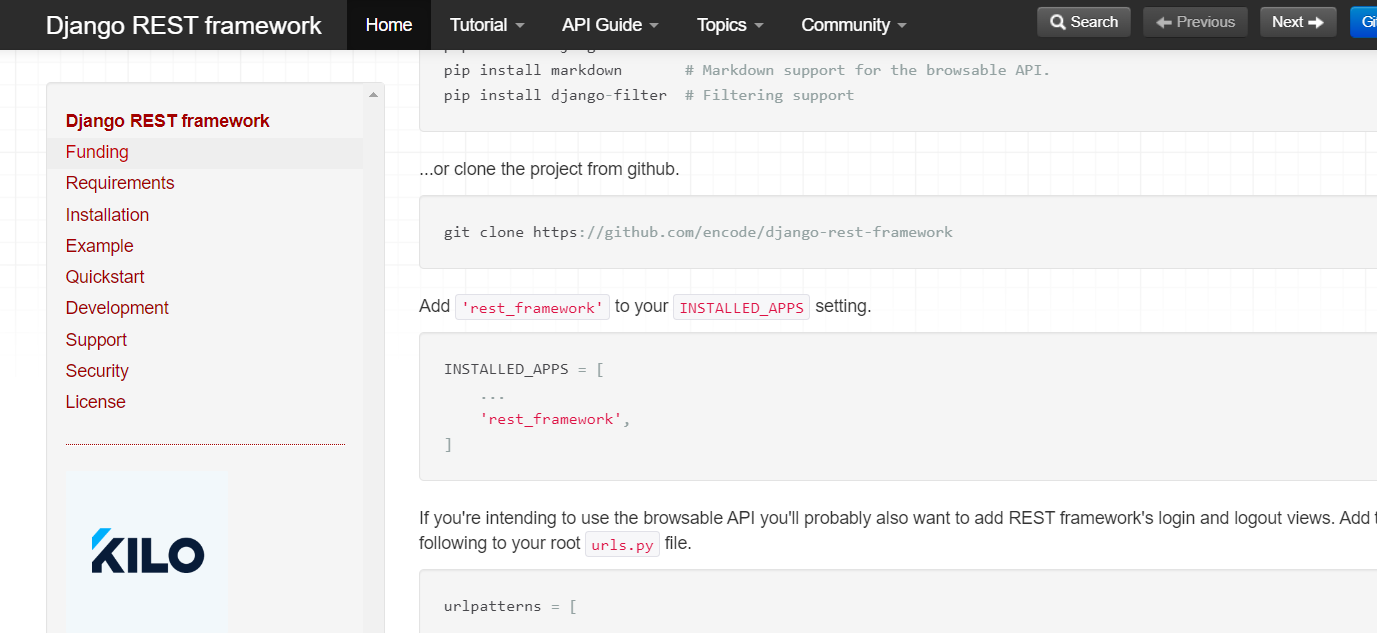Click the magnifier icon in Search button

[x=1058, y=22]
